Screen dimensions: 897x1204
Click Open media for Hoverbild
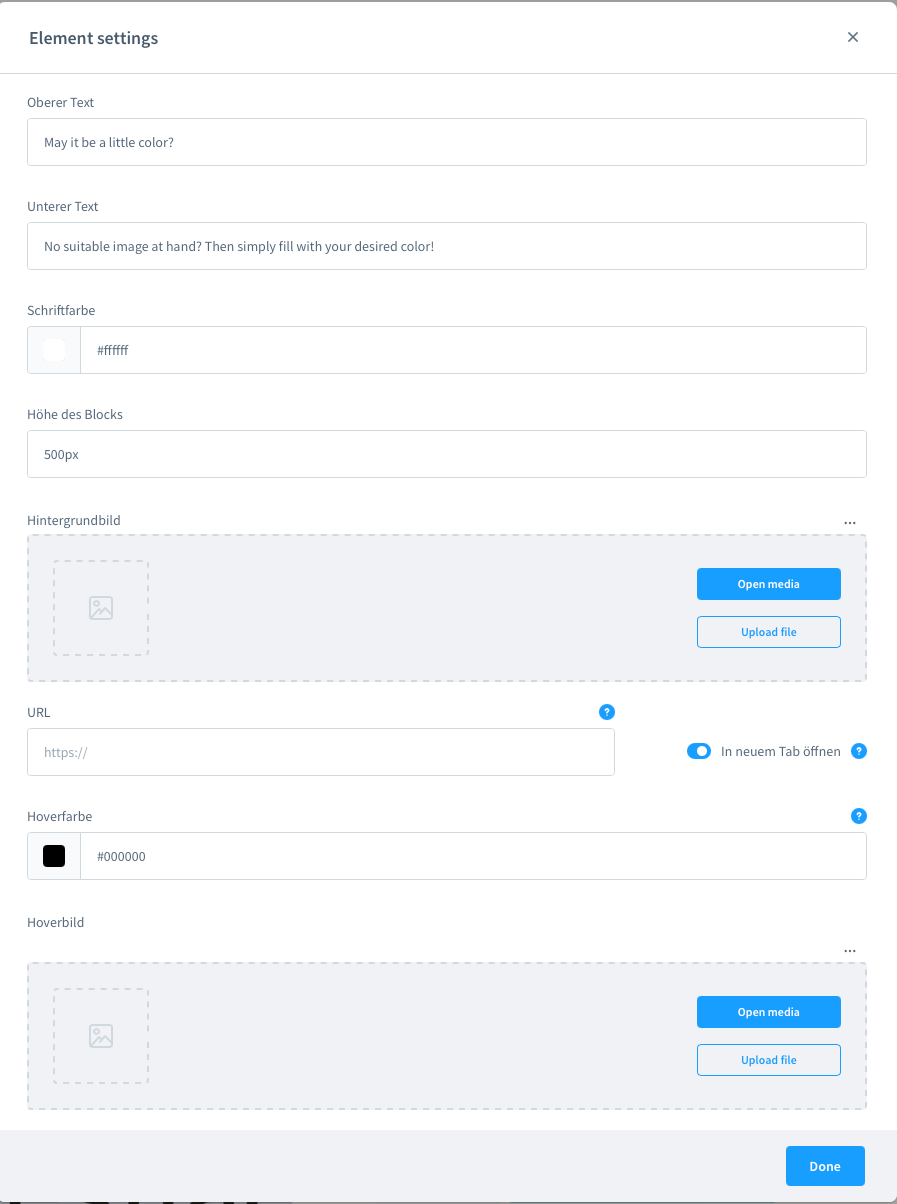[769, 1012]
